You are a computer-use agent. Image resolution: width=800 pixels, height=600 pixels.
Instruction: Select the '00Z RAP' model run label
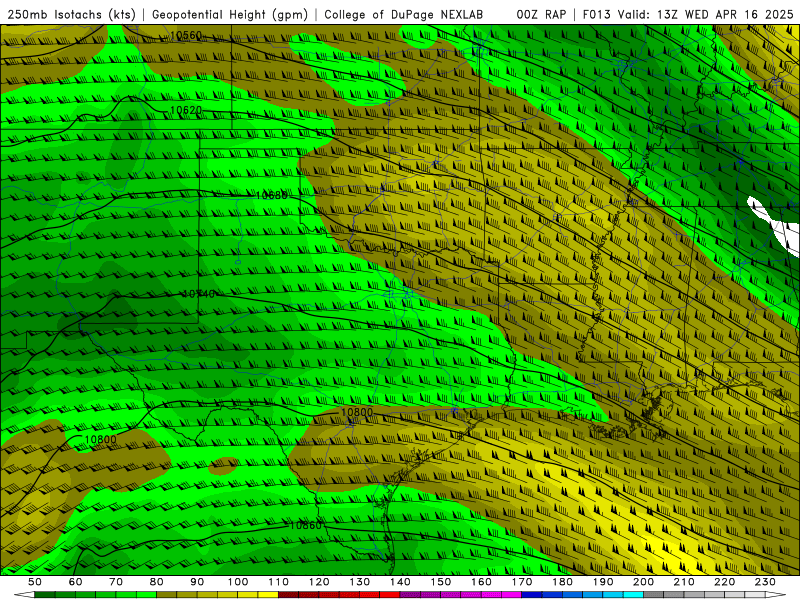click(x=541, y=15)
